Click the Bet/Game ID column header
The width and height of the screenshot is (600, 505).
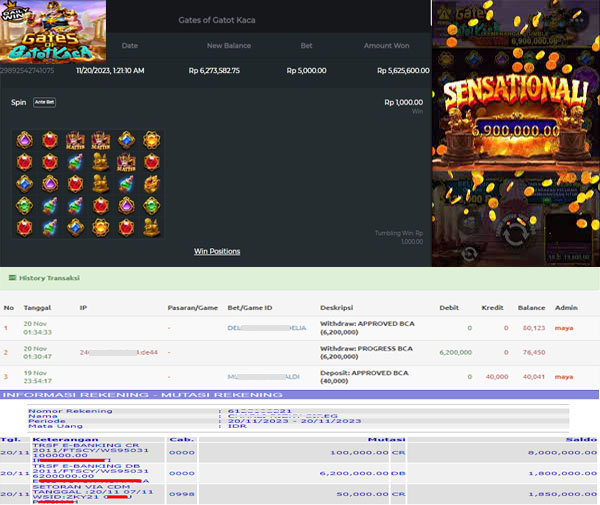[x=250, y=308]
